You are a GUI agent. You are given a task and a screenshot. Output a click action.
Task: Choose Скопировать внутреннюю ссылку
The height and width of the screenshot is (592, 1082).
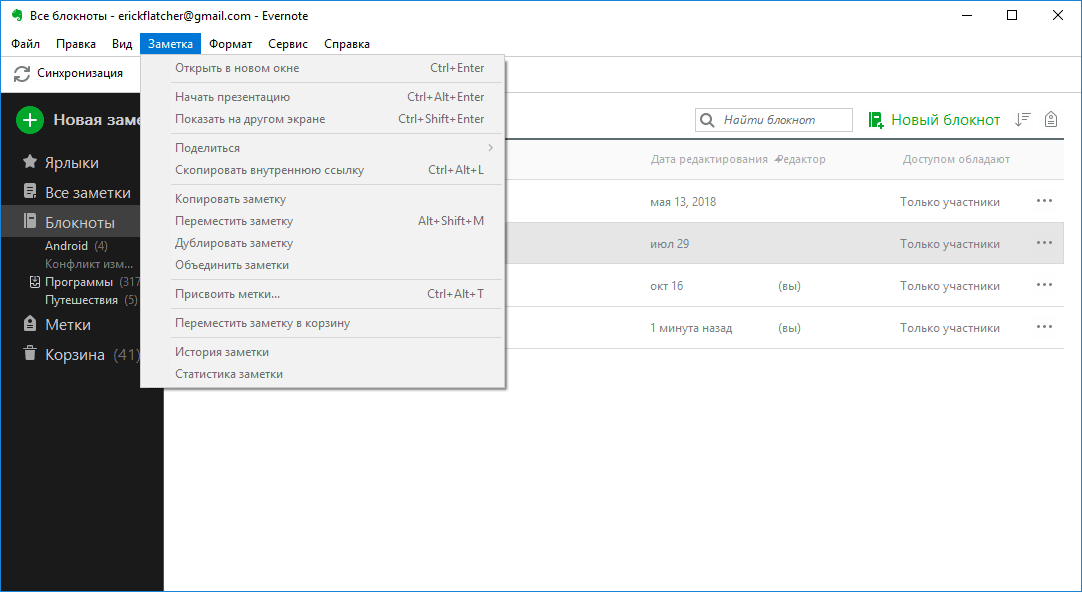pyautogui.click(x=323, y=170)
